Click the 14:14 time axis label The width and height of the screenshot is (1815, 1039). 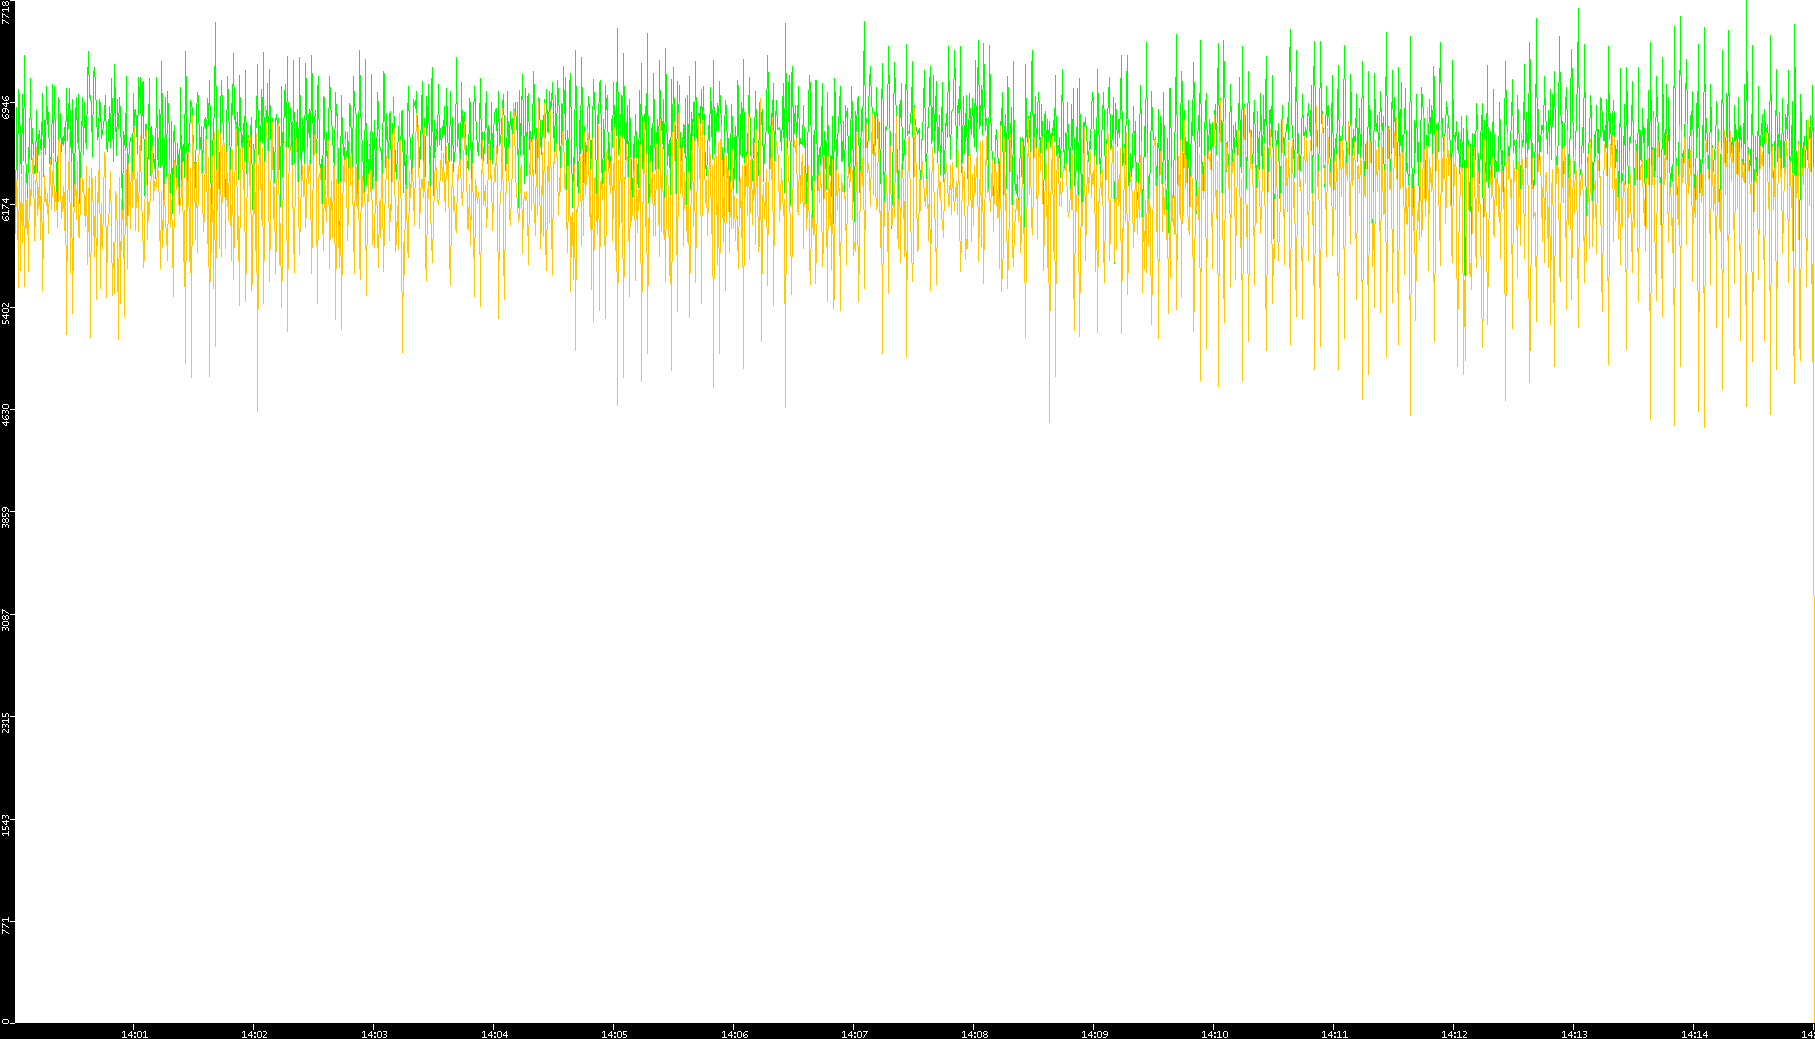(1694, 1034)
